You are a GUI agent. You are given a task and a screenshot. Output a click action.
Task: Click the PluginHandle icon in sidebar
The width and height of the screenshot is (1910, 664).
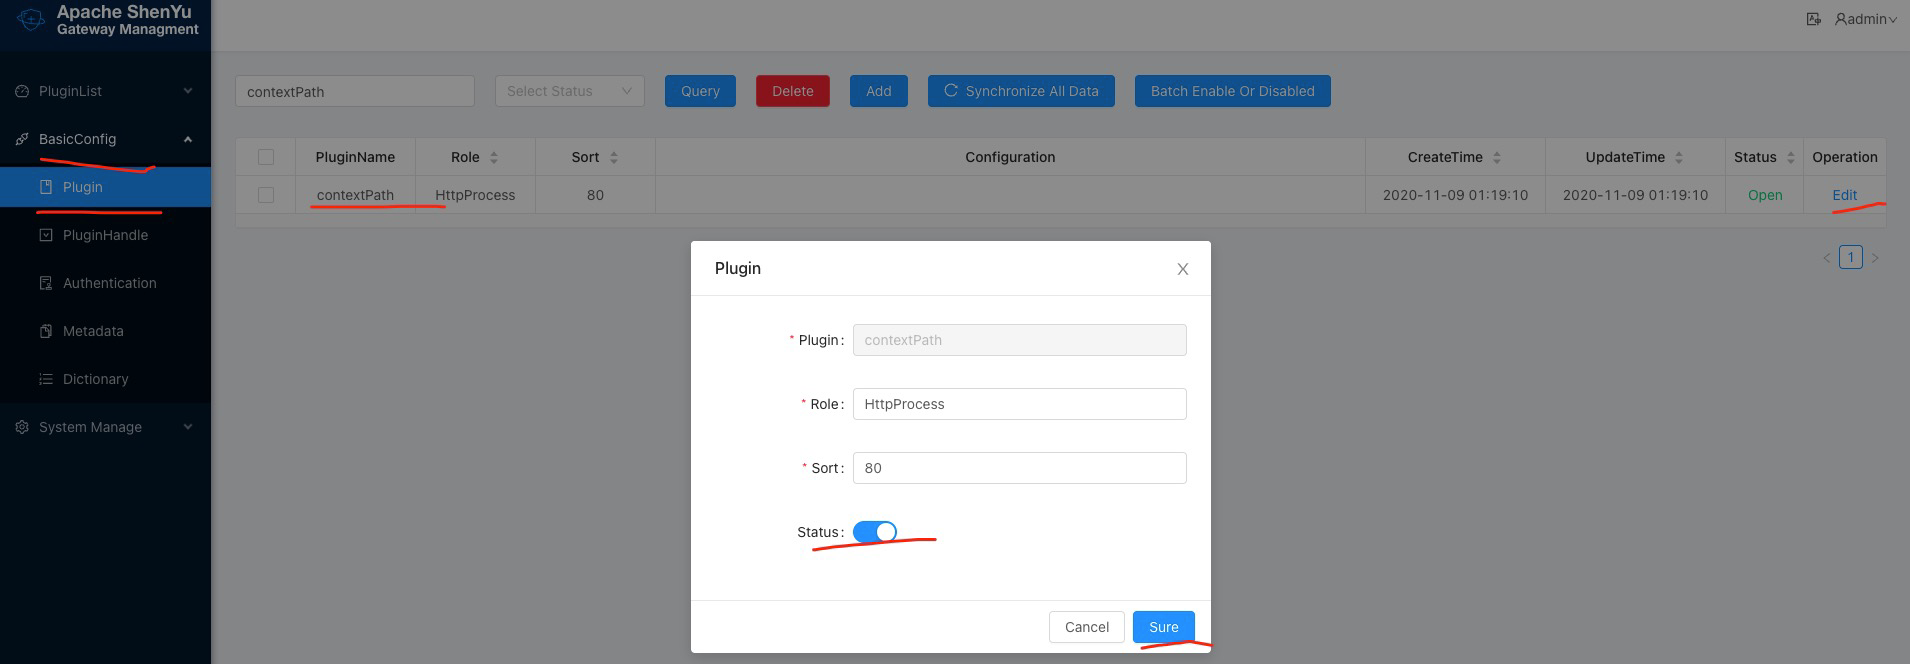(45, 235)
